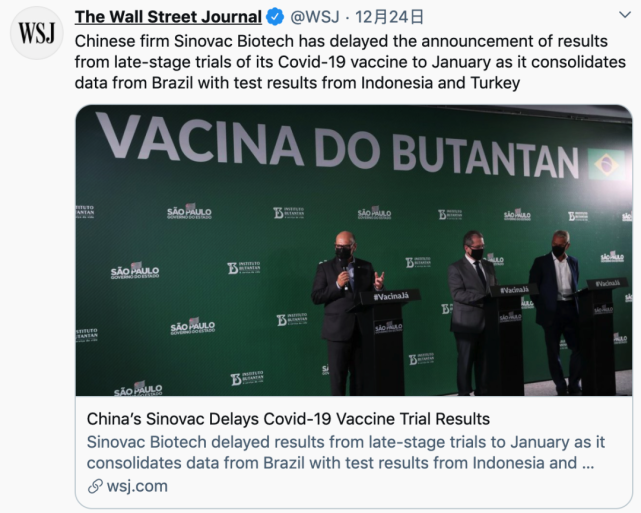Click the Brazilian flag in the photo
Image resolution: width=641 pixels, height=513 pixels.
(x=604, y=164)
